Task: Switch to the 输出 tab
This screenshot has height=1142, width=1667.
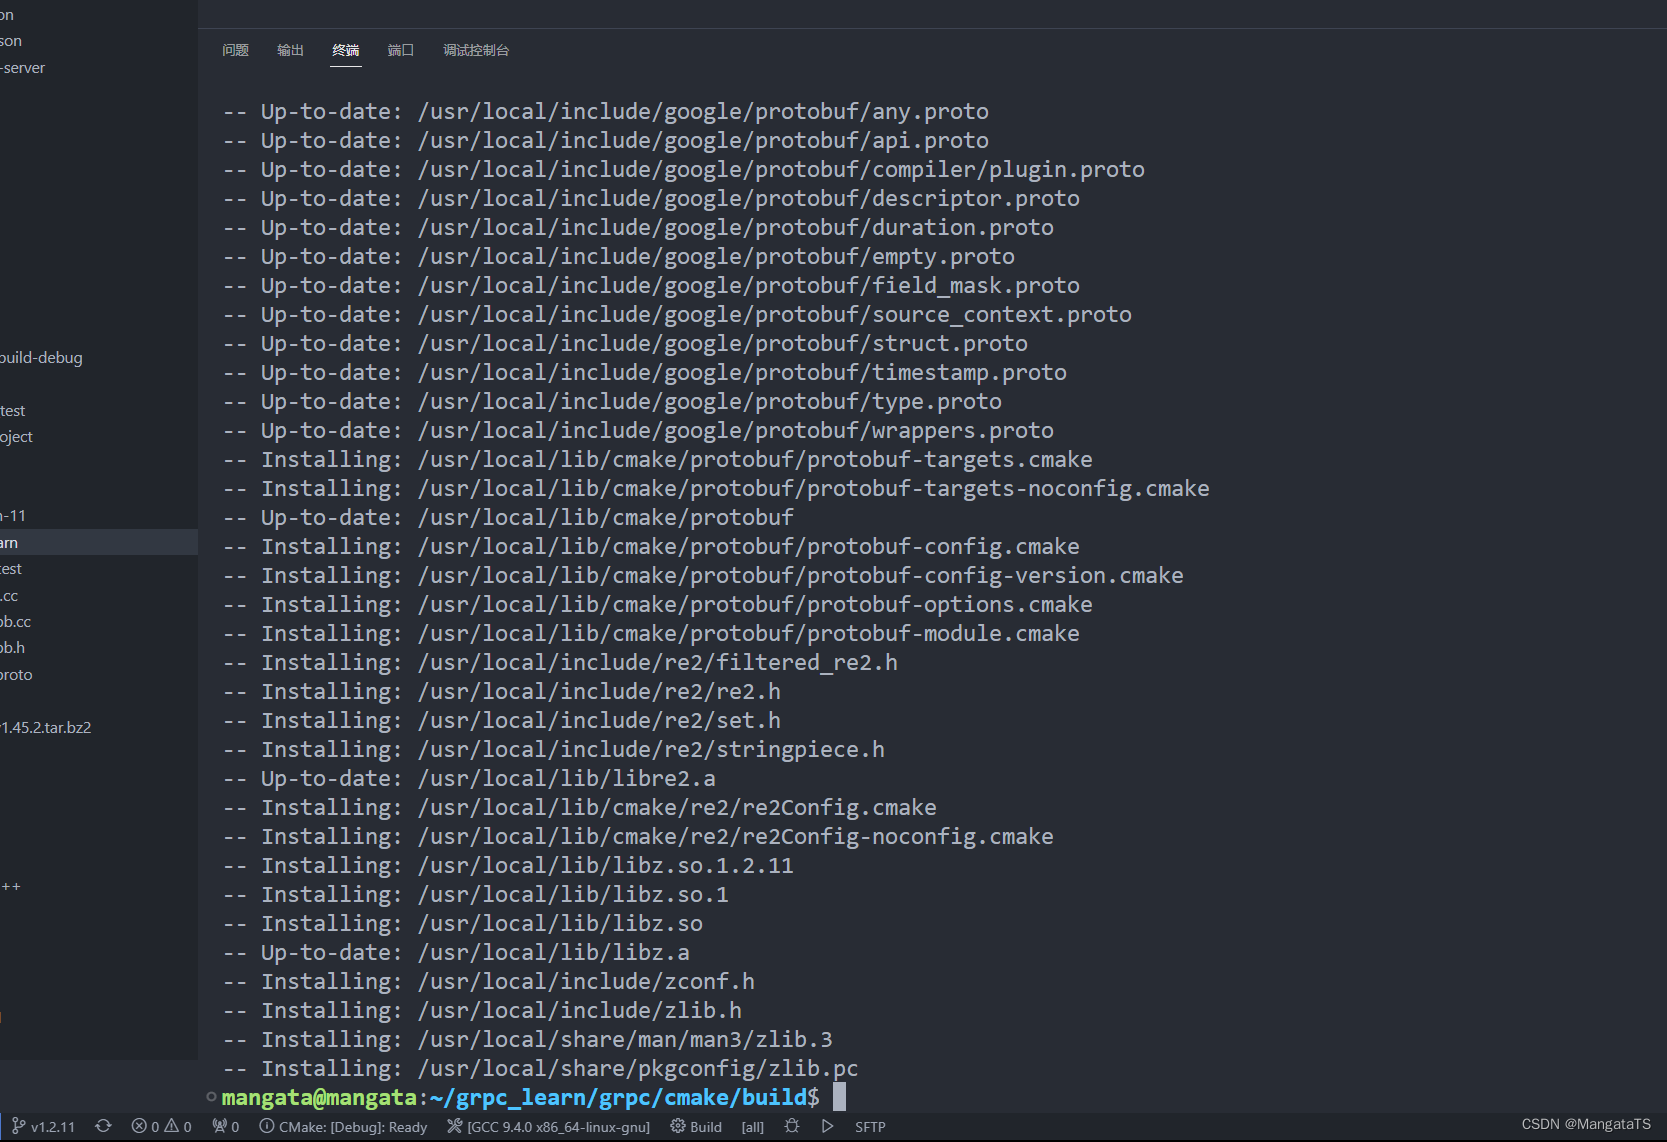Action: point(290,50)
